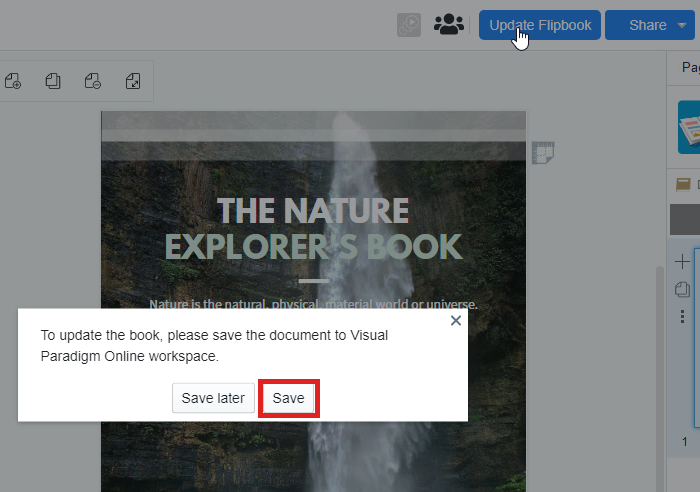Open the collaborators people icon
This screenshot has height=492, width=700.
coord(448,25)
